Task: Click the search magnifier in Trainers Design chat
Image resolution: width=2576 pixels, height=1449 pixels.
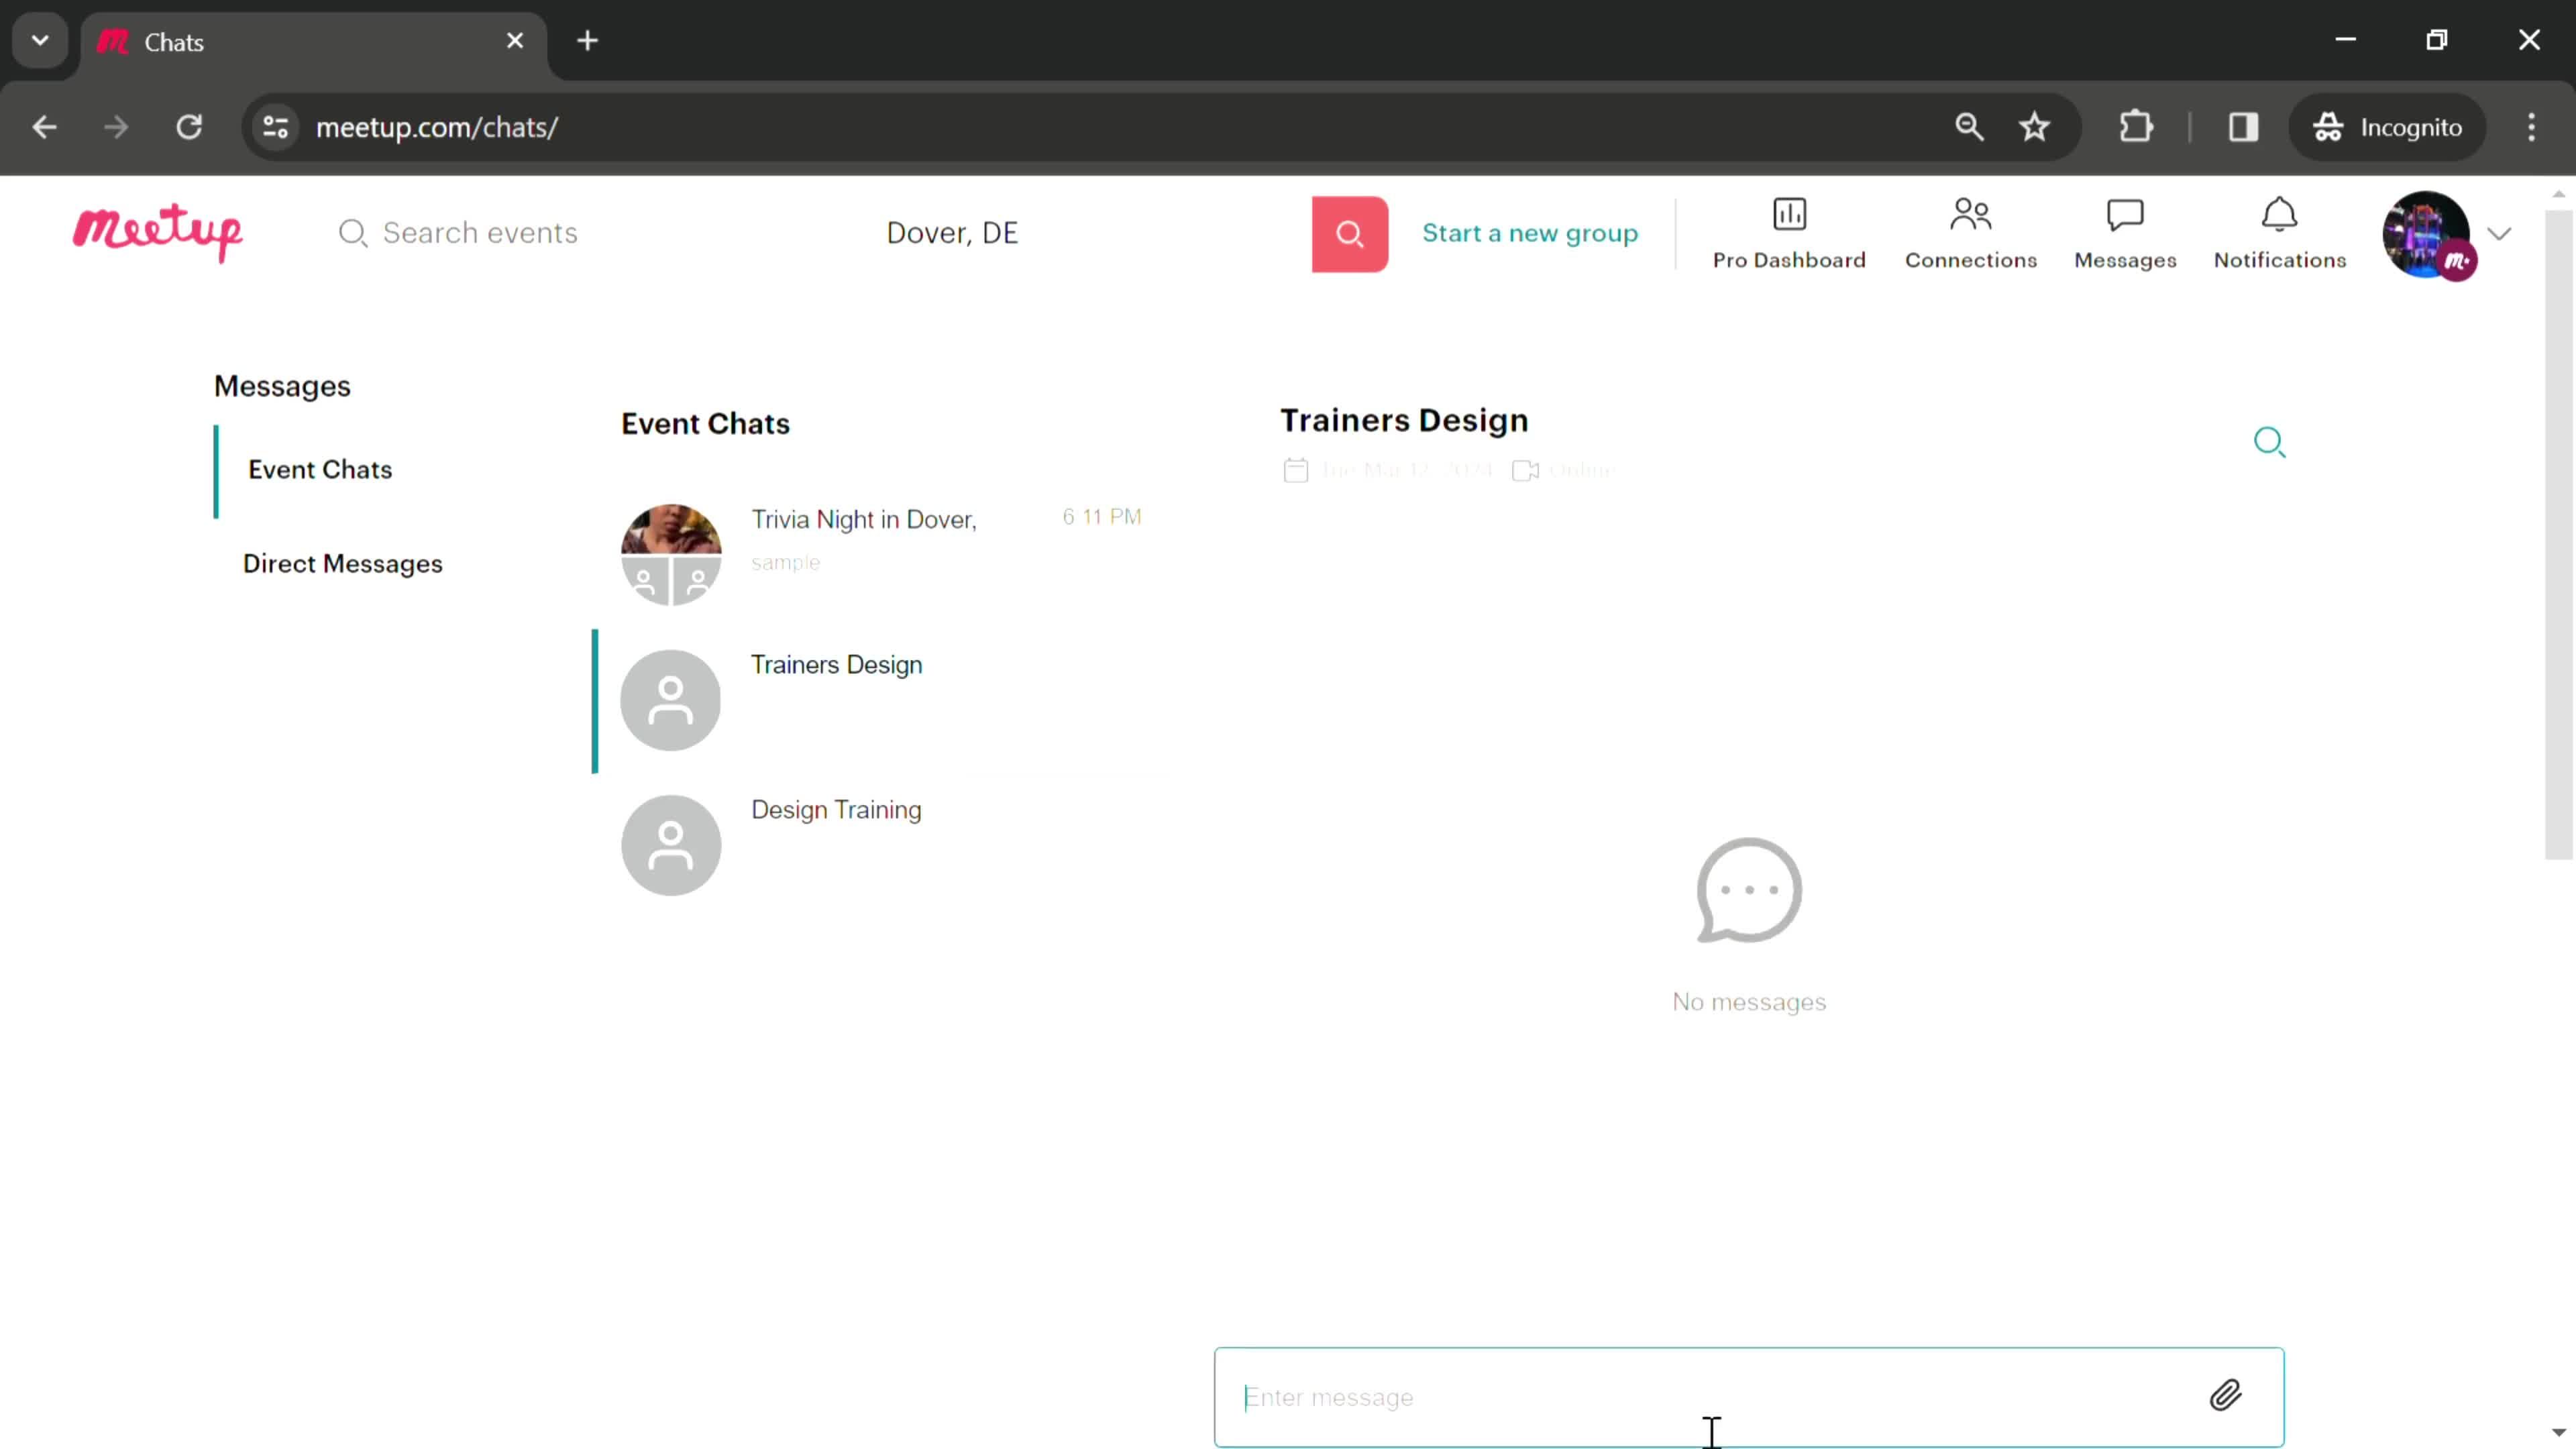Action: [x=2270, y=441]
